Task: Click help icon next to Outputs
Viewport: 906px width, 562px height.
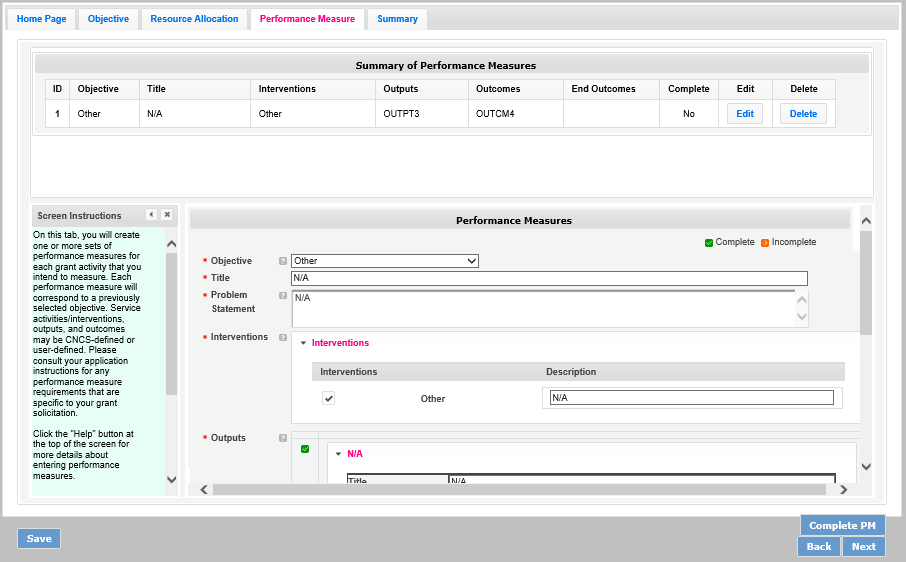Action: pyautogui.click(x=283, y=438)
